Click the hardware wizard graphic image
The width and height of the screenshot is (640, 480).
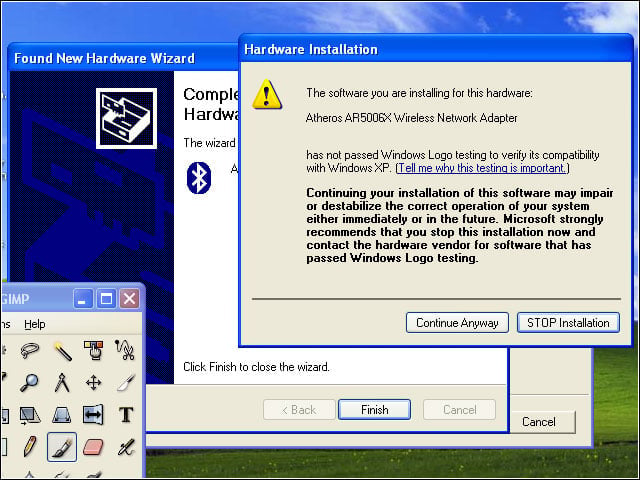click(127, 118)
